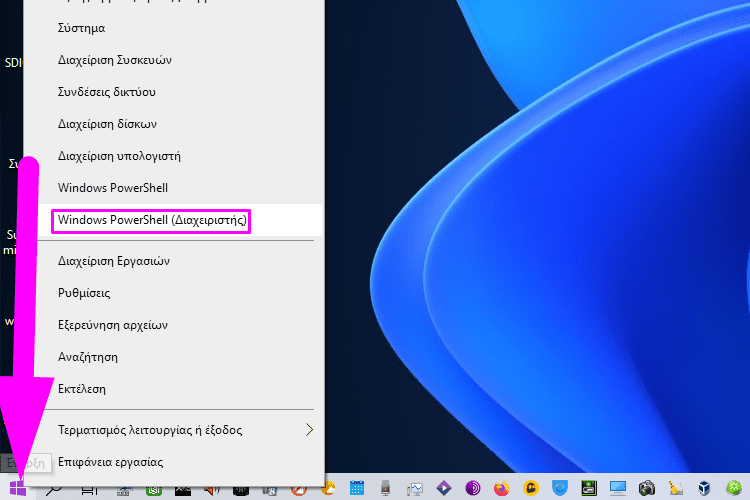Open the purple diamond play icon
Viewport: 750px width, 500px height.
[x=444, y=488]
